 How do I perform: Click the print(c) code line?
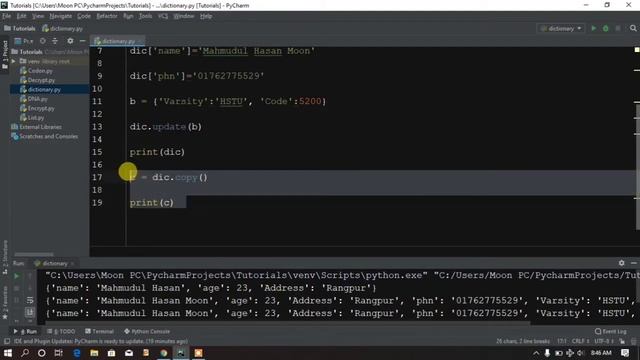[x=152, y=202]
